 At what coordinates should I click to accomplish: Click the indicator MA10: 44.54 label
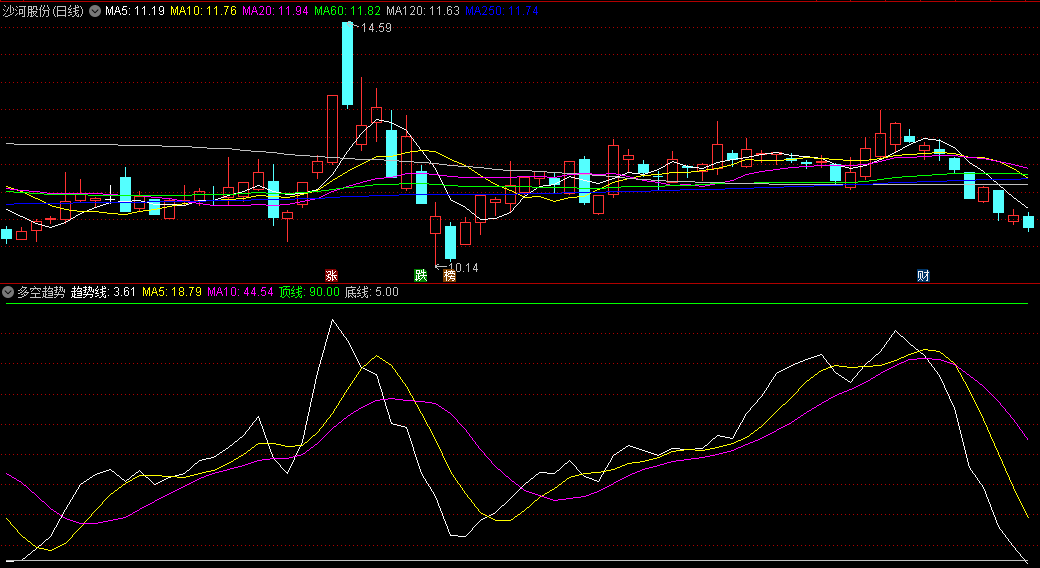click(240, 292)
